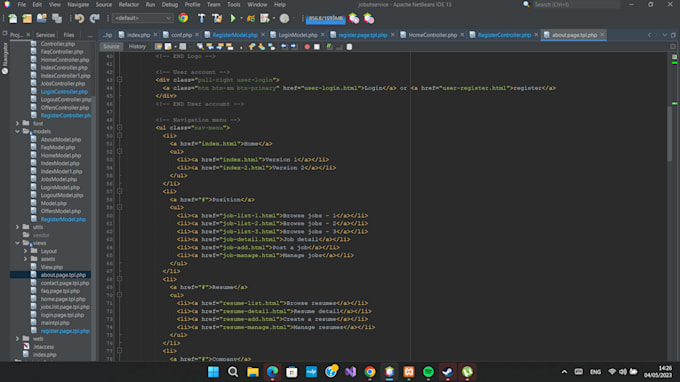Screen dimensions: 680x382
Task: Switch to the RegisterModel.php tab
Action: pyautogui.click(x=235, y=35)
